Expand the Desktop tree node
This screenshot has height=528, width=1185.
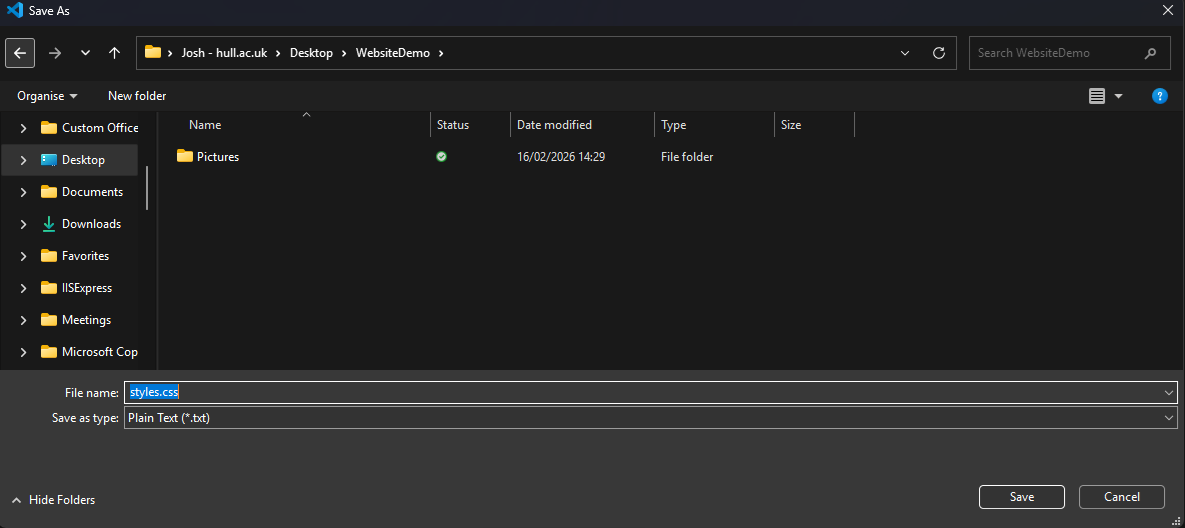pos(23,160)
